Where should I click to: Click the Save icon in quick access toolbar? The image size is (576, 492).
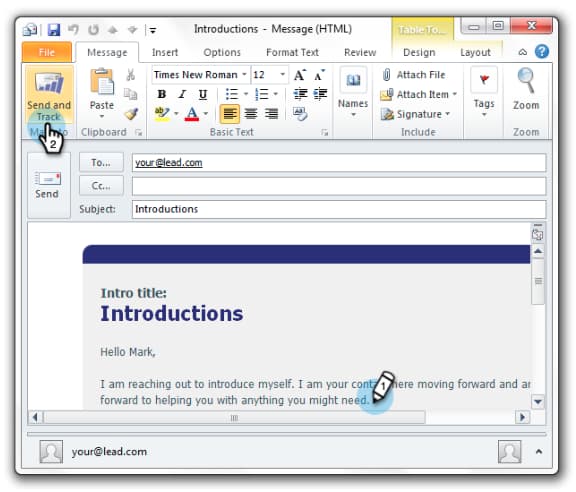tap(54, 29)
